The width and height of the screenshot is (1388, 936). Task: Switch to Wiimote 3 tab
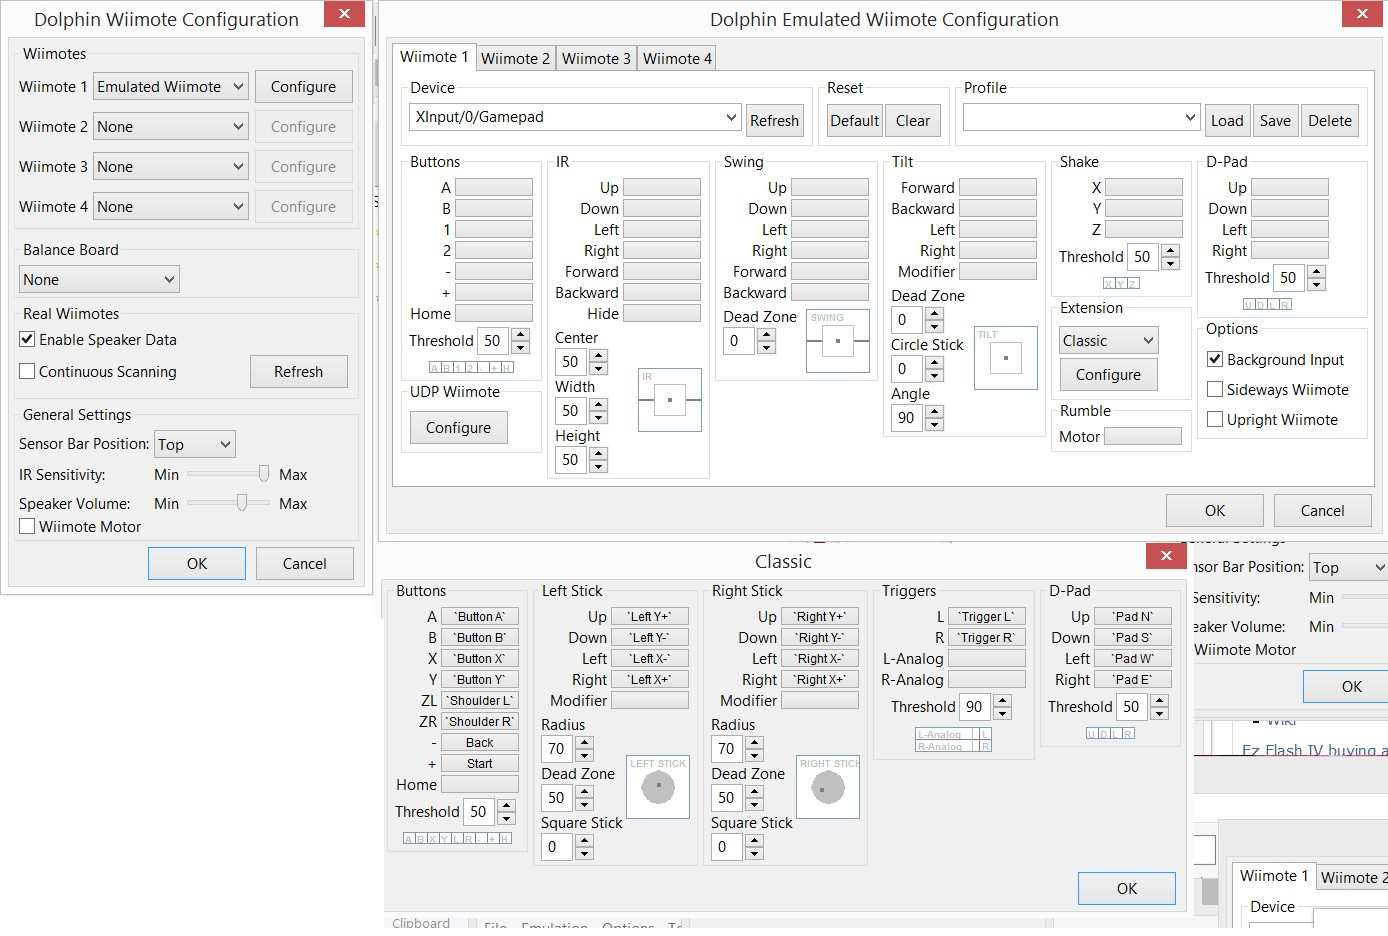coord(596,59)
